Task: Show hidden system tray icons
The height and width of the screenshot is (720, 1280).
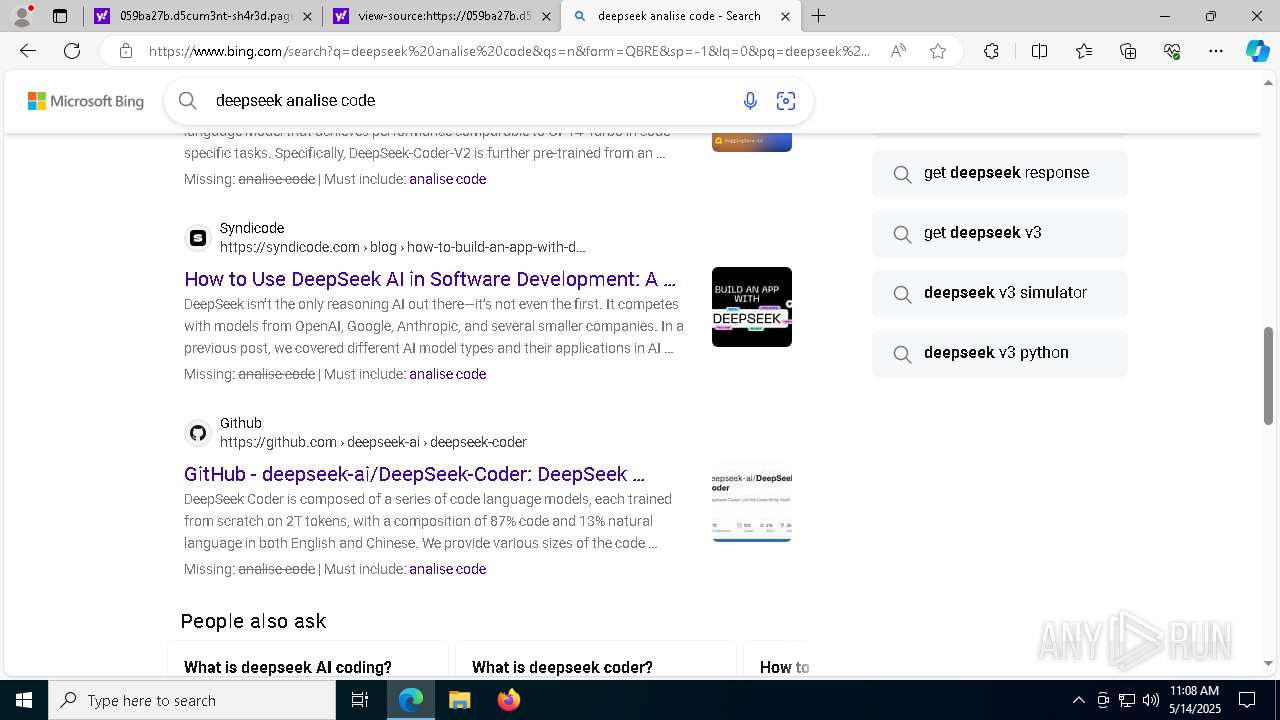Action: [x=1078, y=700]
